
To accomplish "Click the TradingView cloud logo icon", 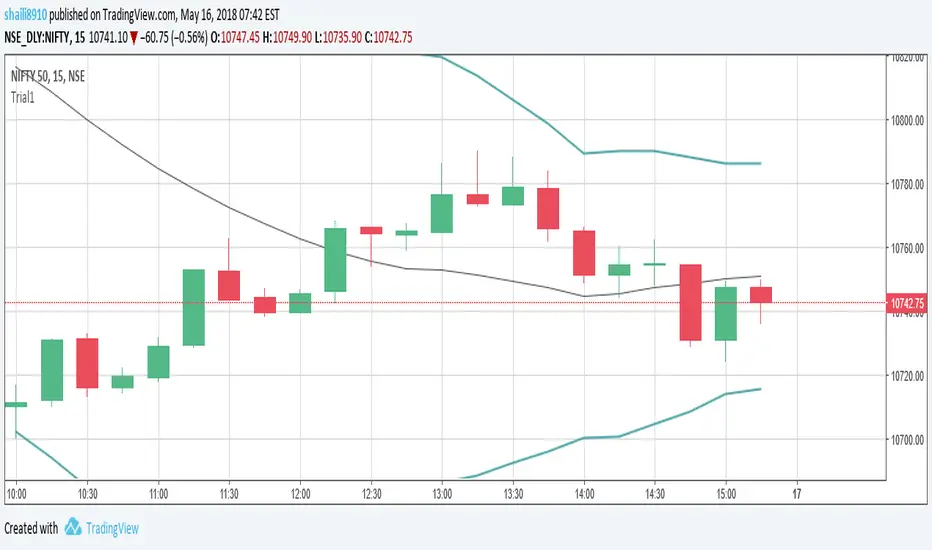I will tap(74, 528).
